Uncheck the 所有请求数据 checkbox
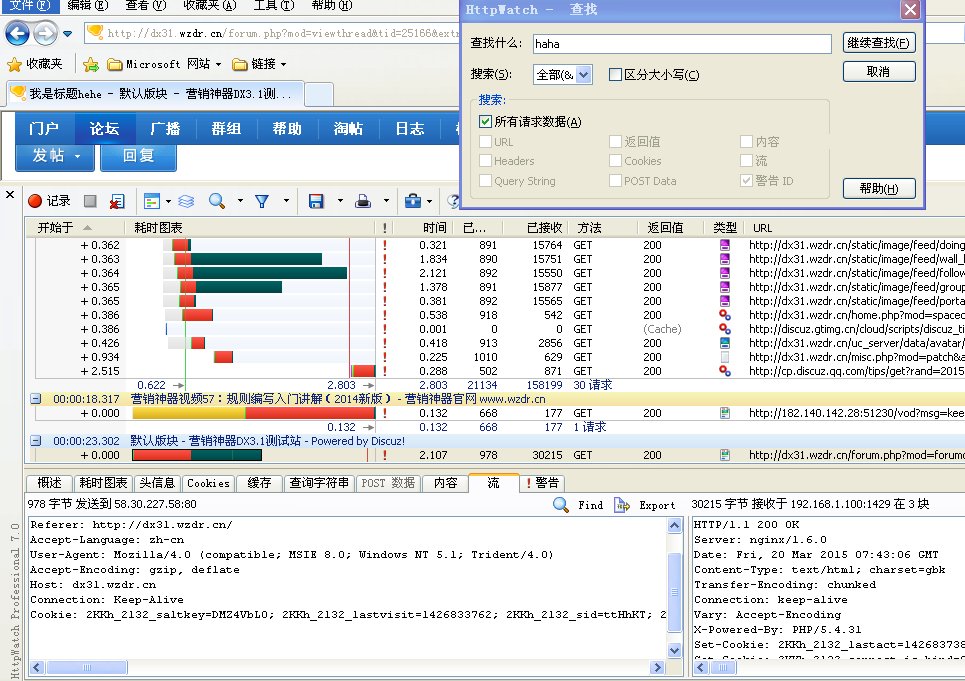The width and height of the screenshot is (965, 681). [x=485, y=122]
